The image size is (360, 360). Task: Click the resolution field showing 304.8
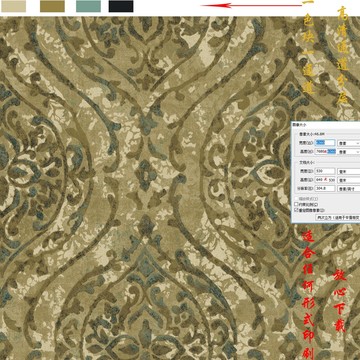[x=325, y=189]
